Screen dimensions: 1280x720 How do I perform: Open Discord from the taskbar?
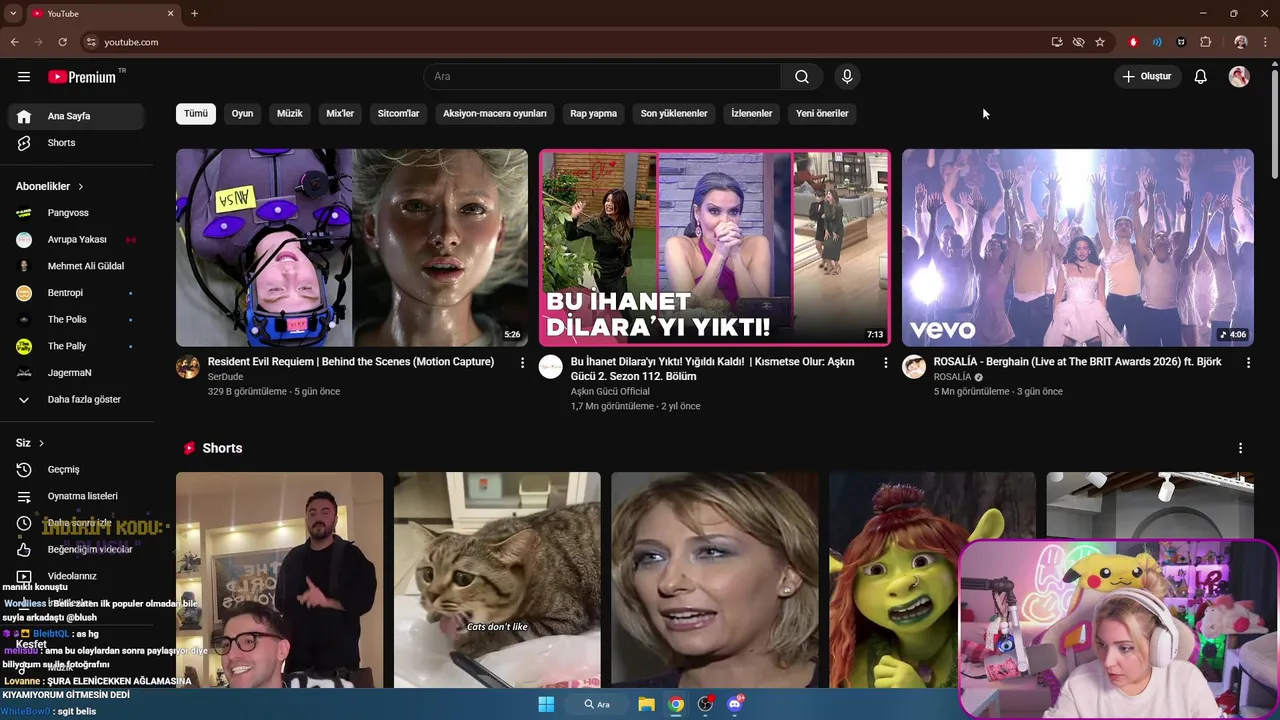point(736,704)
